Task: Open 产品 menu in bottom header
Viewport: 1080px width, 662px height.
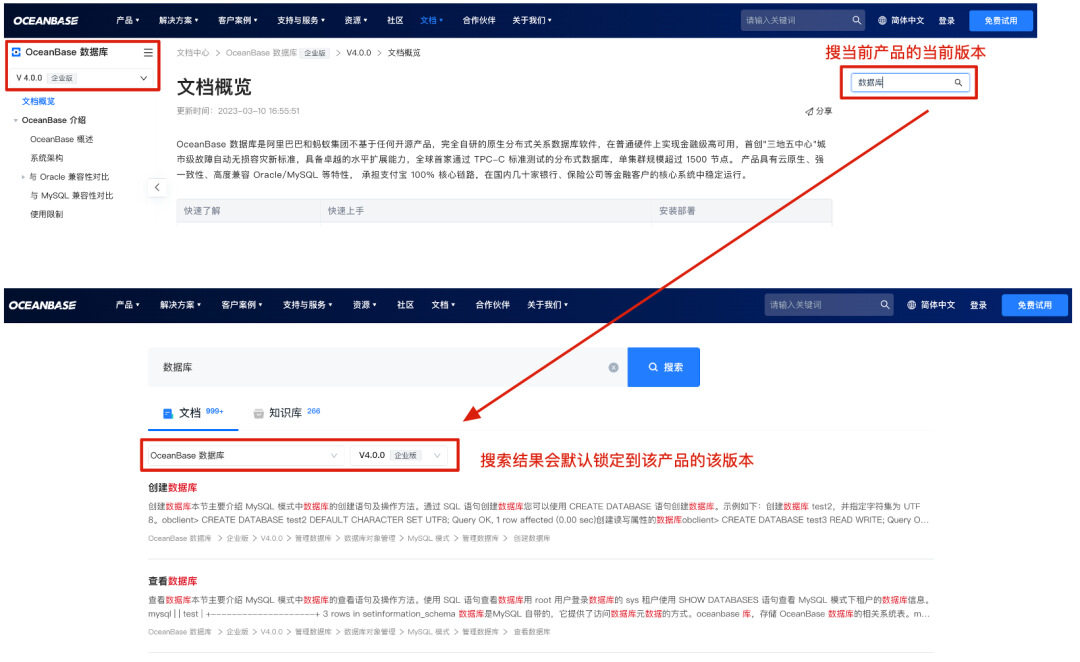Action: 127,305
